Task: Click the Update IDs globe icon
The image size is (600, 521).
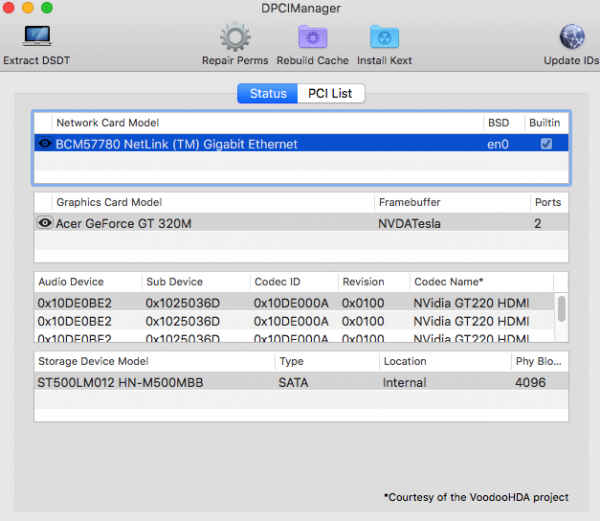Action: pyautogui.click(x=572, y=39)
